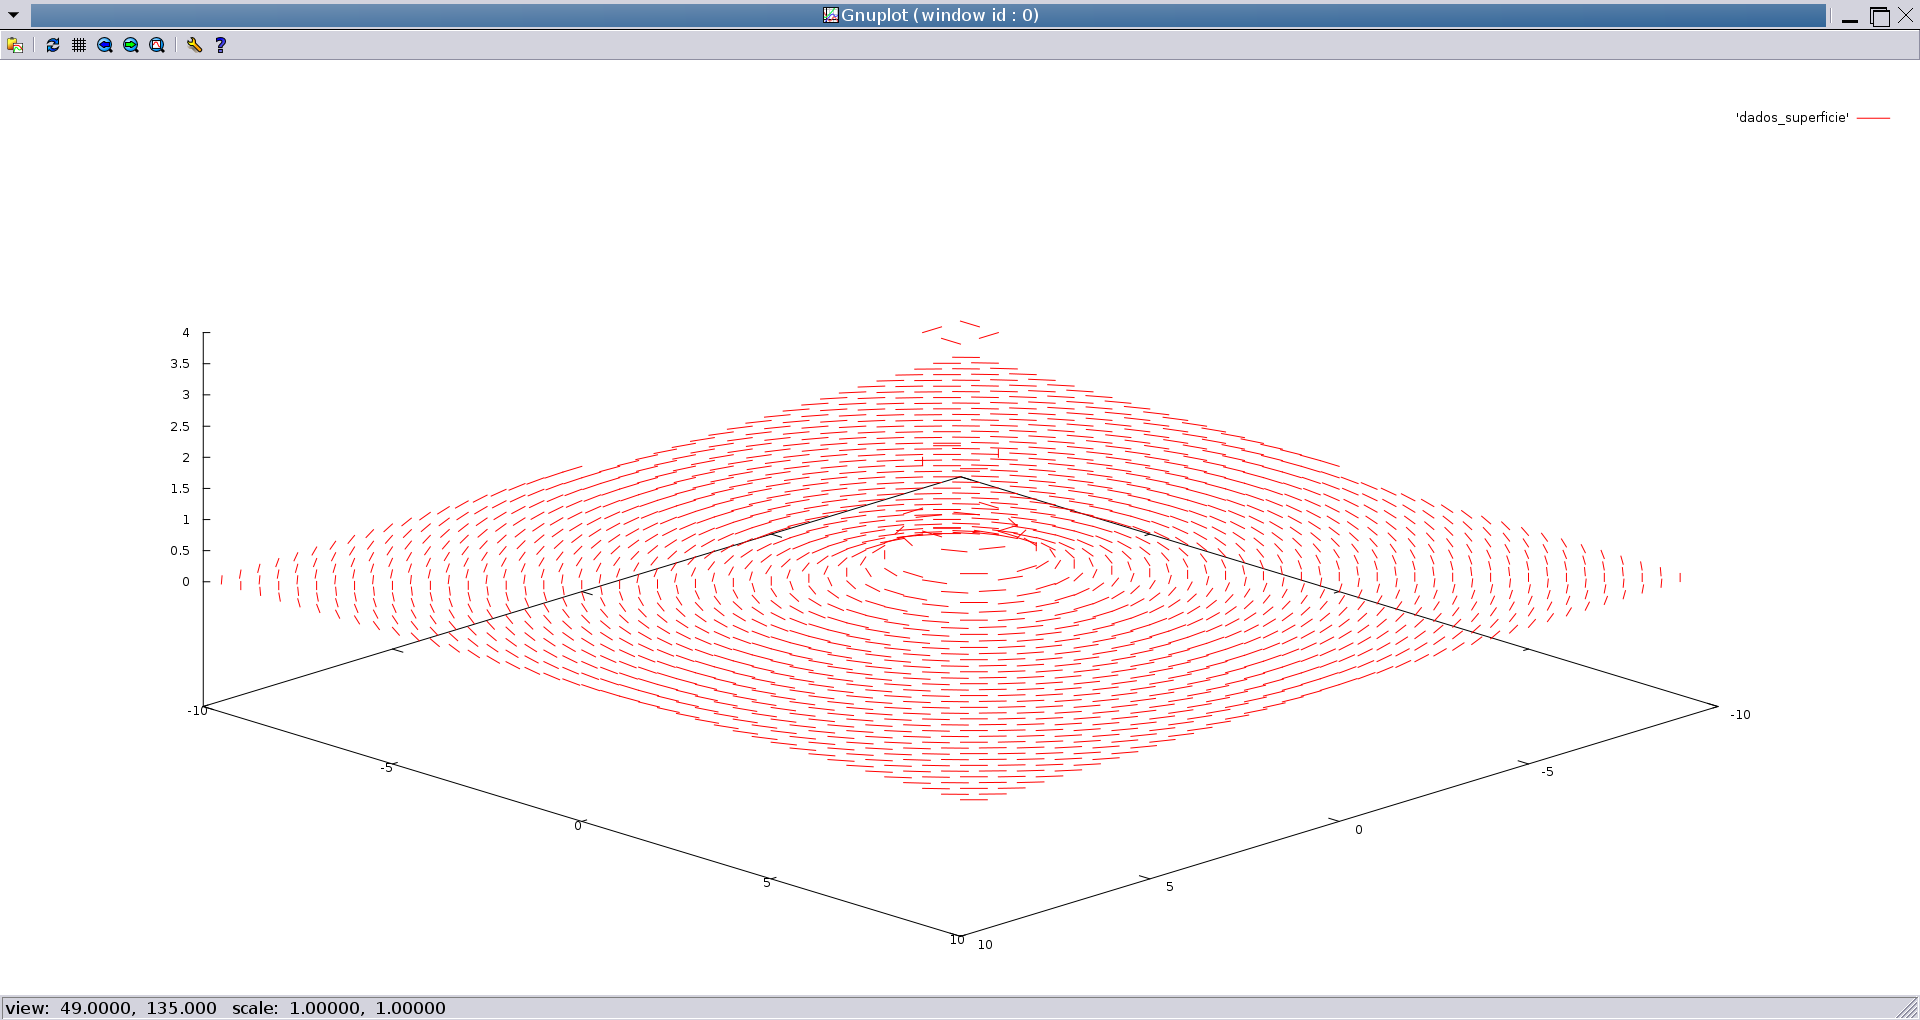Toggle 'dados_superficie' legend entry
The image size is (1920, 1020).
point(1792,118)
